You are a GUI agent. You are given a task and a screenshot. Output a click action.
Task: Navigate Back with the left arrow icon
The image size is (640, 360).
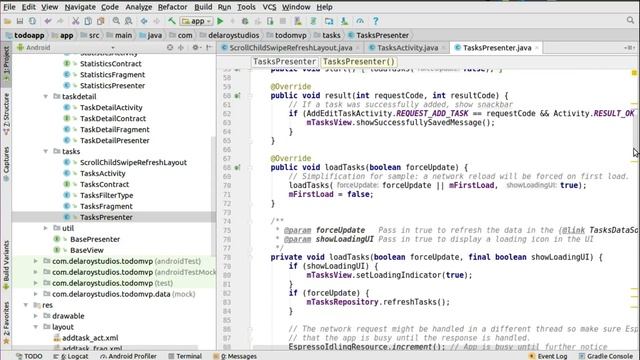144,21
